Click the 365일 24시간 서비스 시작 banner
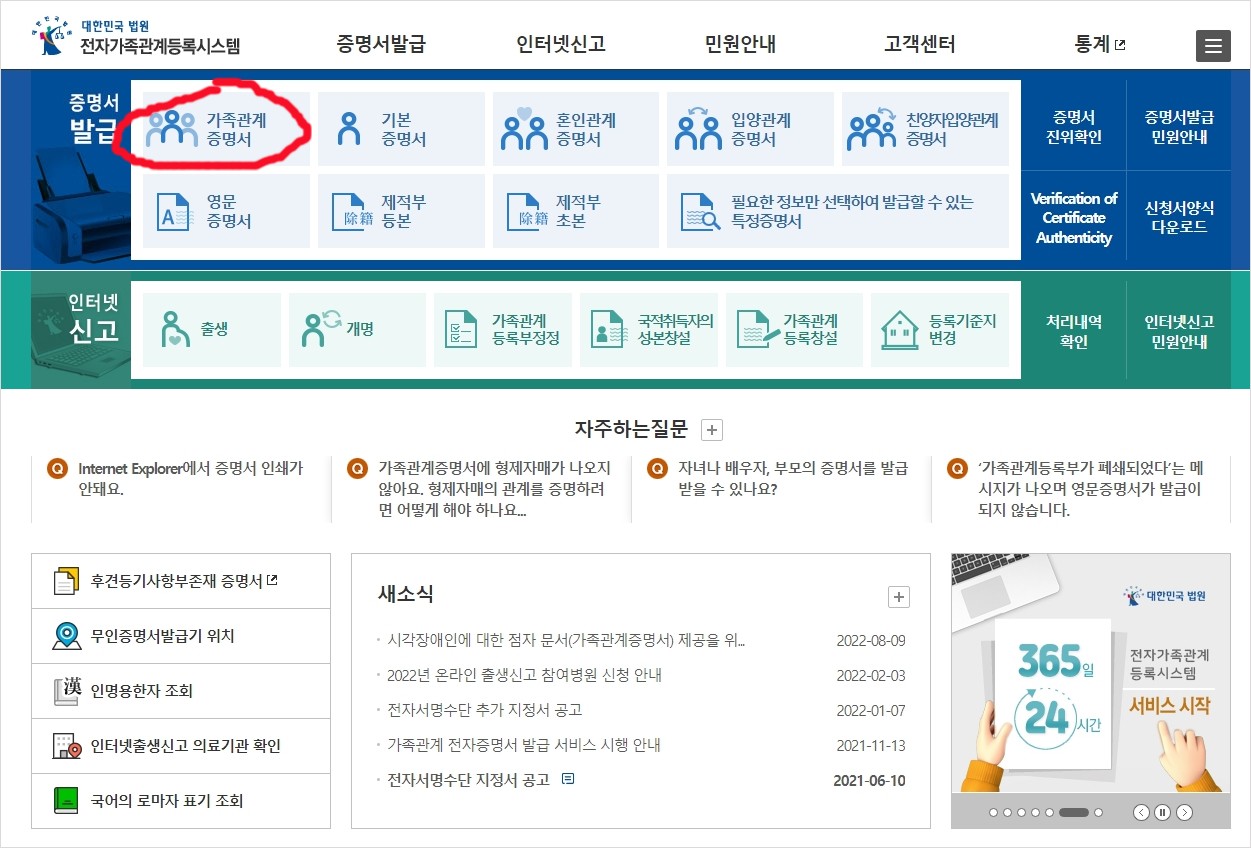This screenshot has height=848, width=1251. [1091, 675]
